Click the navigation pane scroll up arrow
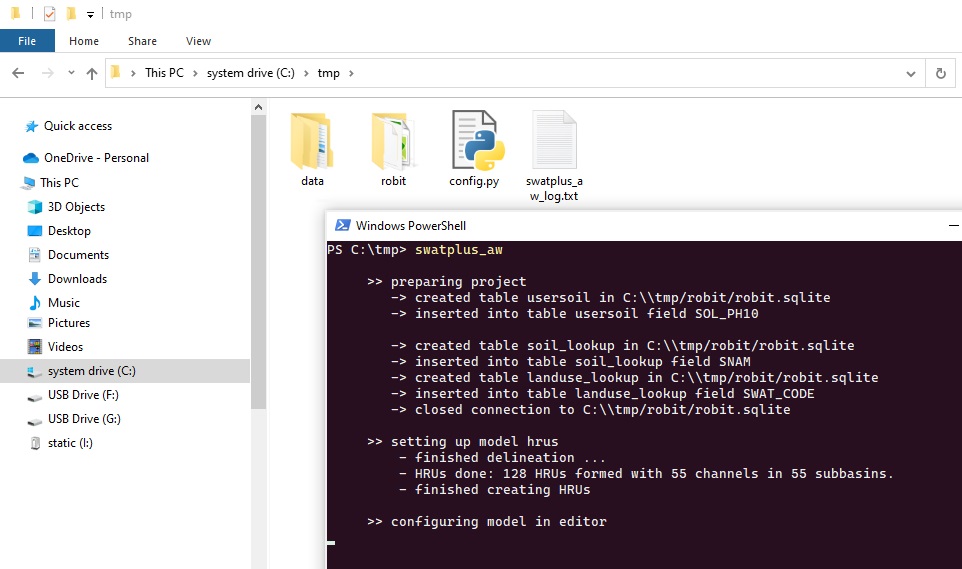The image size is (962, 569). click(258, 107)
